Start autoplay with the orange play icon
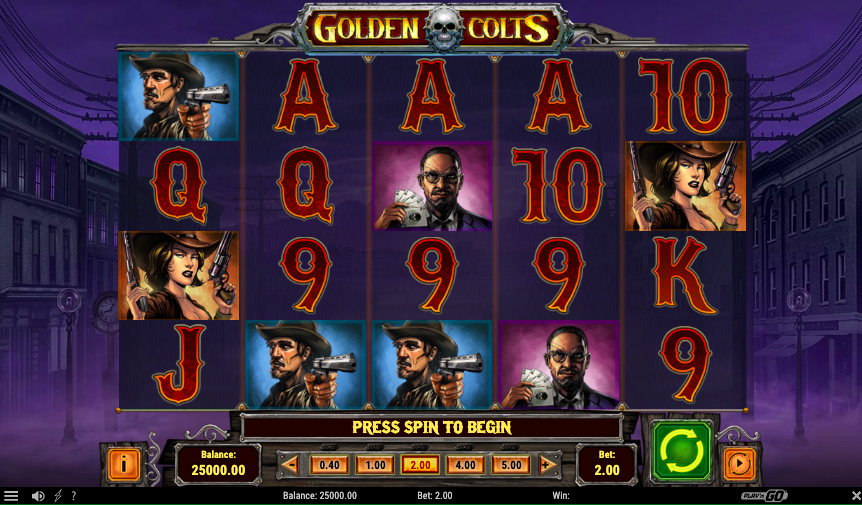The width and height of the screenshot is (862, 505). tap(738, 464)
